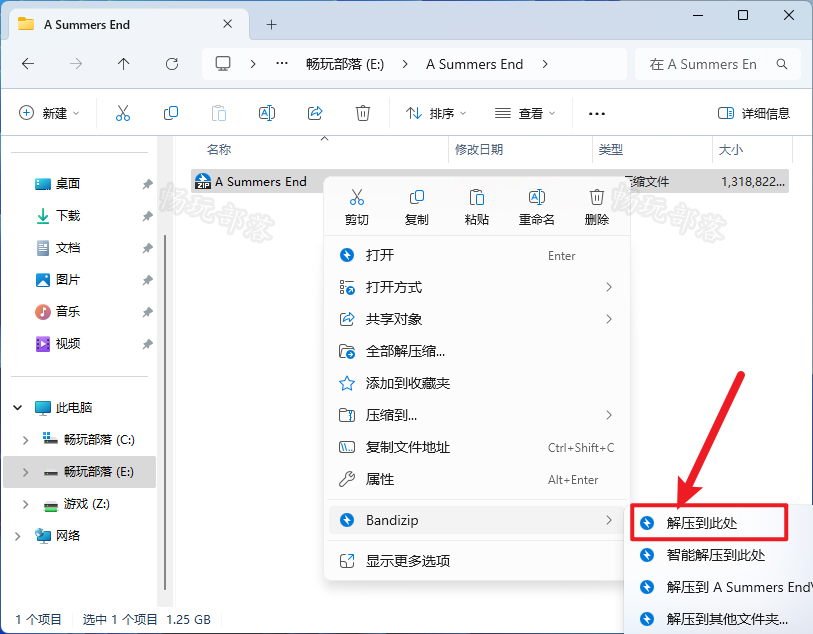This screenshot has height=634, width=813.
Task: Unpin 下载 using its pin icon
Action: click(148, 216)
